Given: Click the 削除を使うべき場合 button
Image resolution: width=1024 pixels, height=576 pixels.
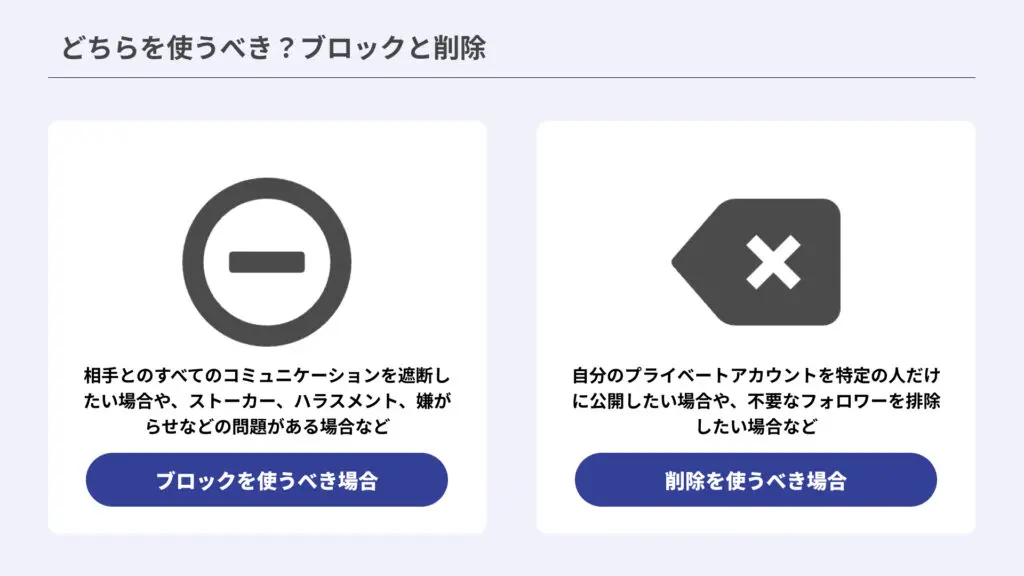Looking at the screenshot, I should pos(756,480).
